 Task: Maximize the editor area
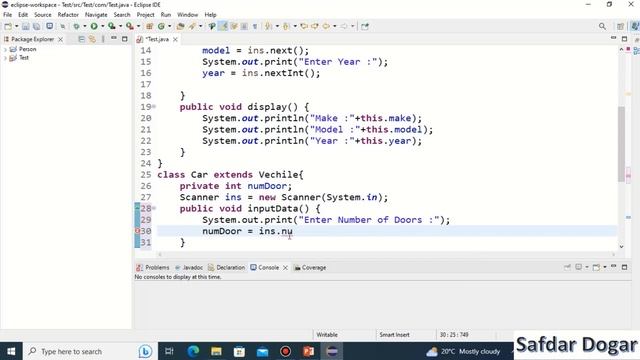tap(624, 39)
